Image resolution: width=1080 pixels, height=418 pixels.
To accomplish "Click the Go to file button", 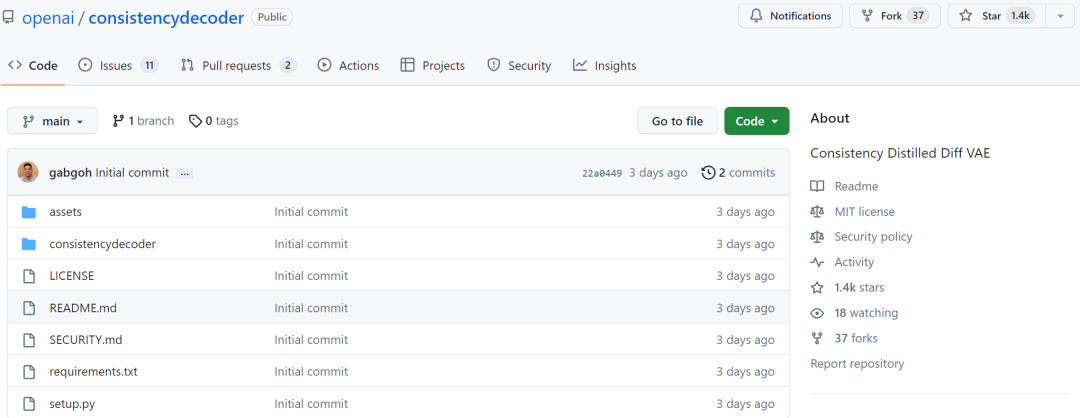I will (677, 121).
